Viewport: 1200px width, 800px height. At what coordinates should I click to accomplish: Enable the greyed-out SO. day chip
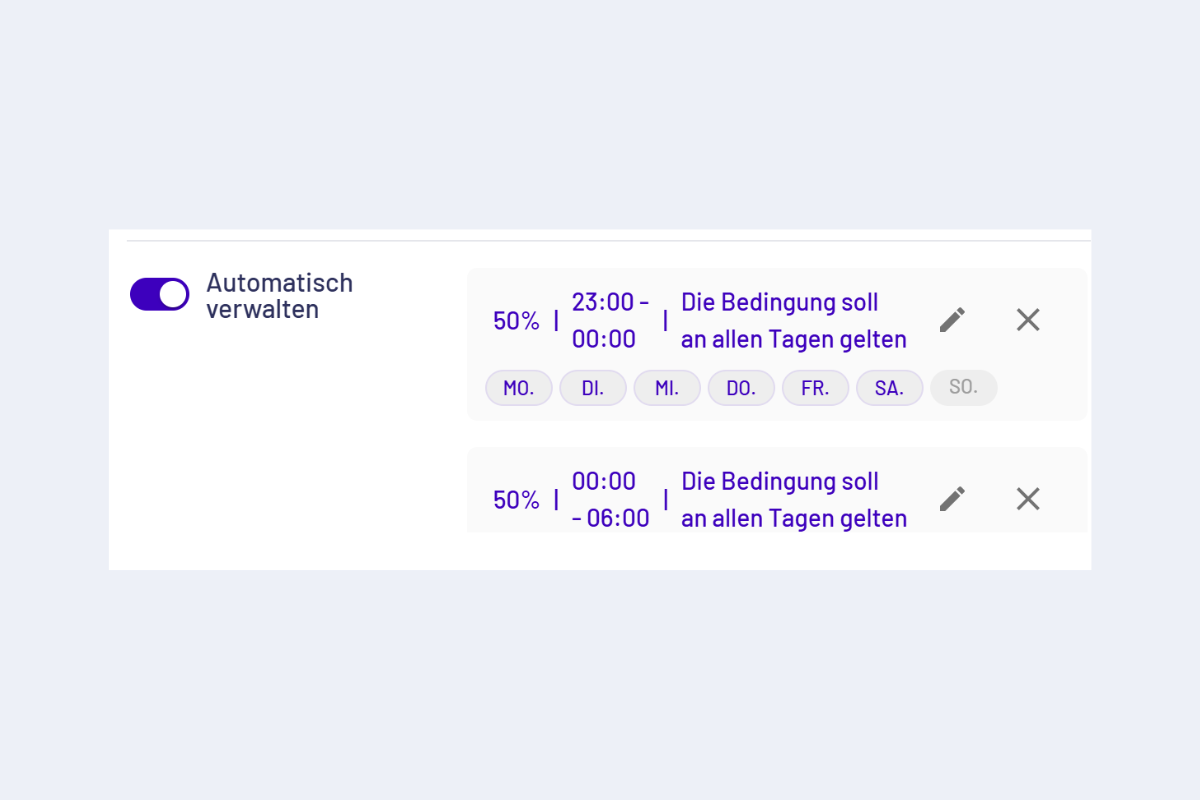[x=963, y=387]
